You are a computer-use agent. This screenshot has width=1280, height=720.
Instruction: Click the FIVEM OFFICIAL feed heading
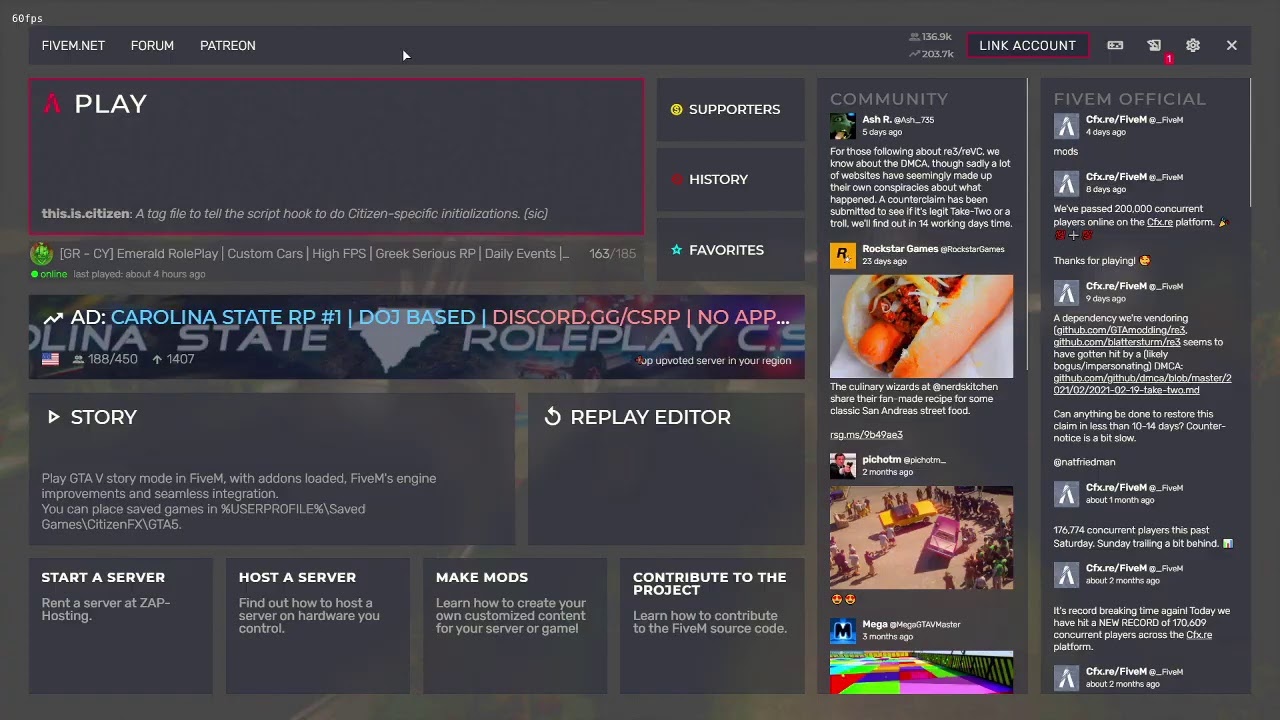point(1129,99)
